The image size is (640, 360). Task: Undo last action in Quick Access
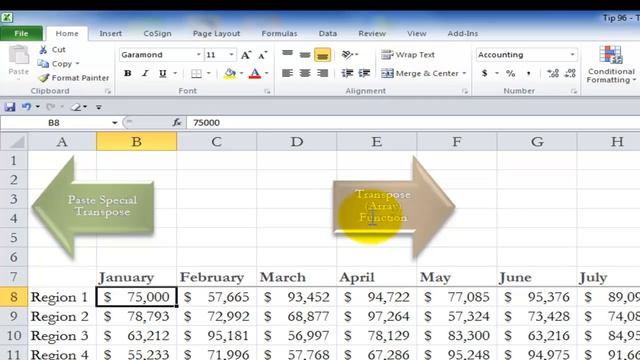pyautogui.click(x=27, y=107)
